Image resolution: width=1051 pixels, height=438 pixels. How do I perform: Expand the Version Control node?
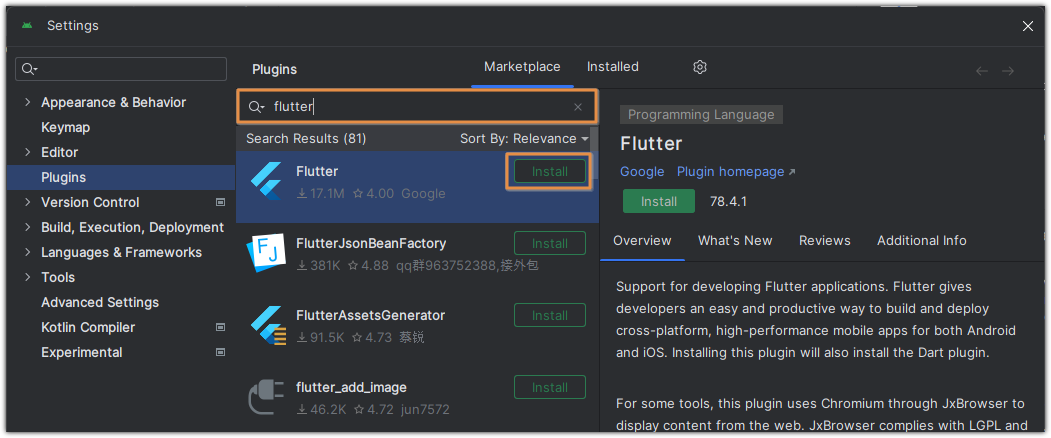[x=27, y=202]
